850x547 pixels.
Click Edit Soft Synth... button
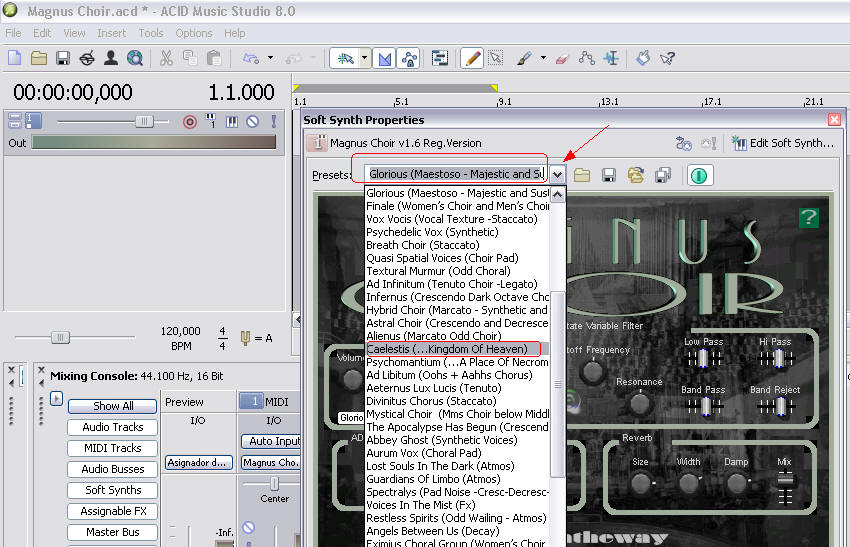click(783, 143)
